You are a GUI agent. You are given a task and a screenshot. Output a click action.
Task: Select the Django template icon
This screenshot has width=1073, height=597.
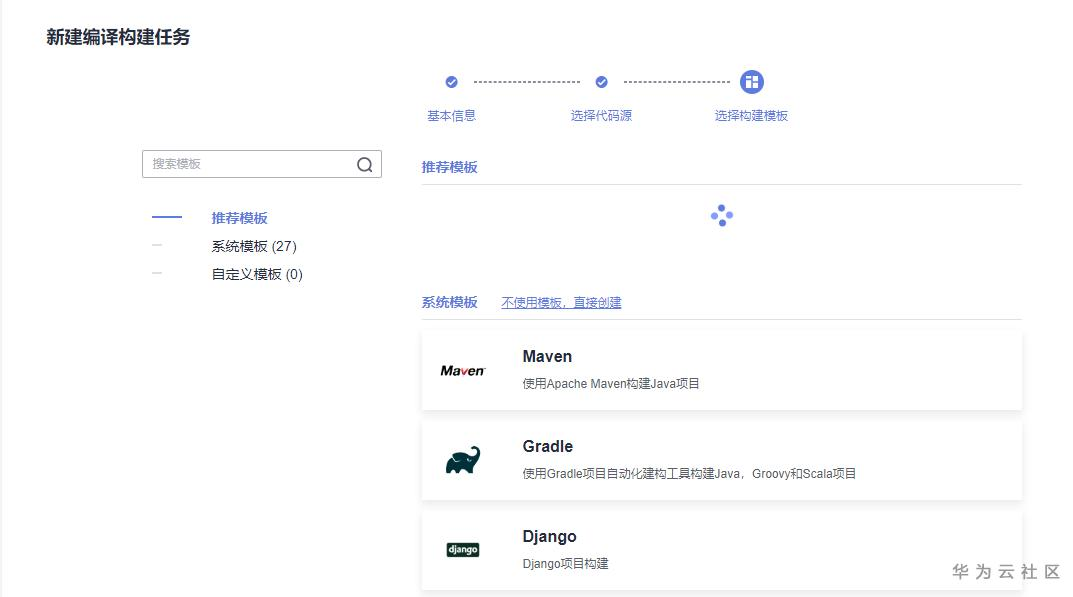pyautogui.click(x=462, y=549)
